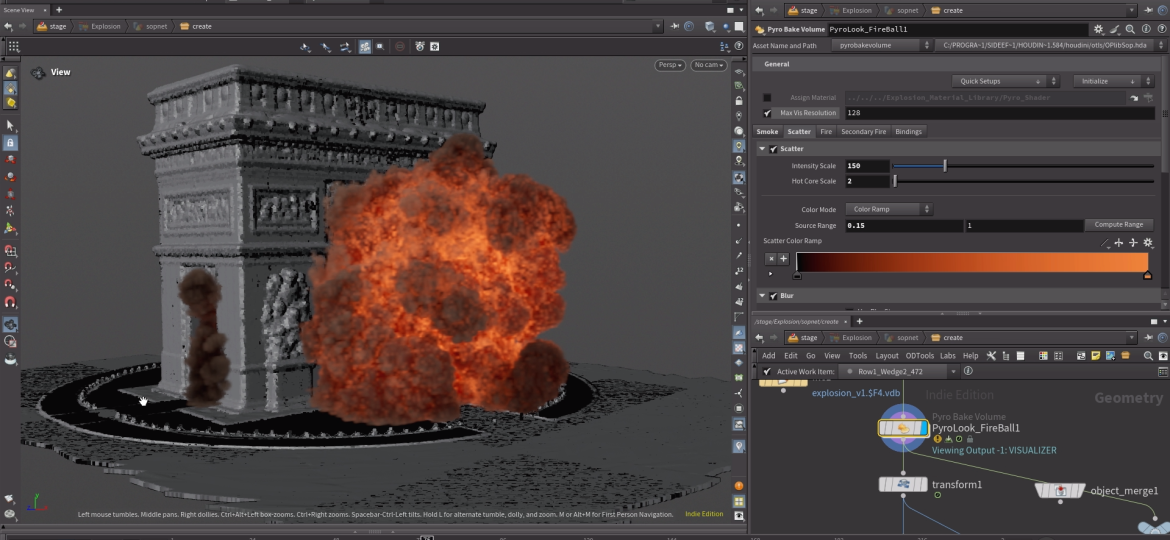The width and height of the screenshot is (1170, 540).
Task: Open the ODTools menu
Action: tap(918, 356)
